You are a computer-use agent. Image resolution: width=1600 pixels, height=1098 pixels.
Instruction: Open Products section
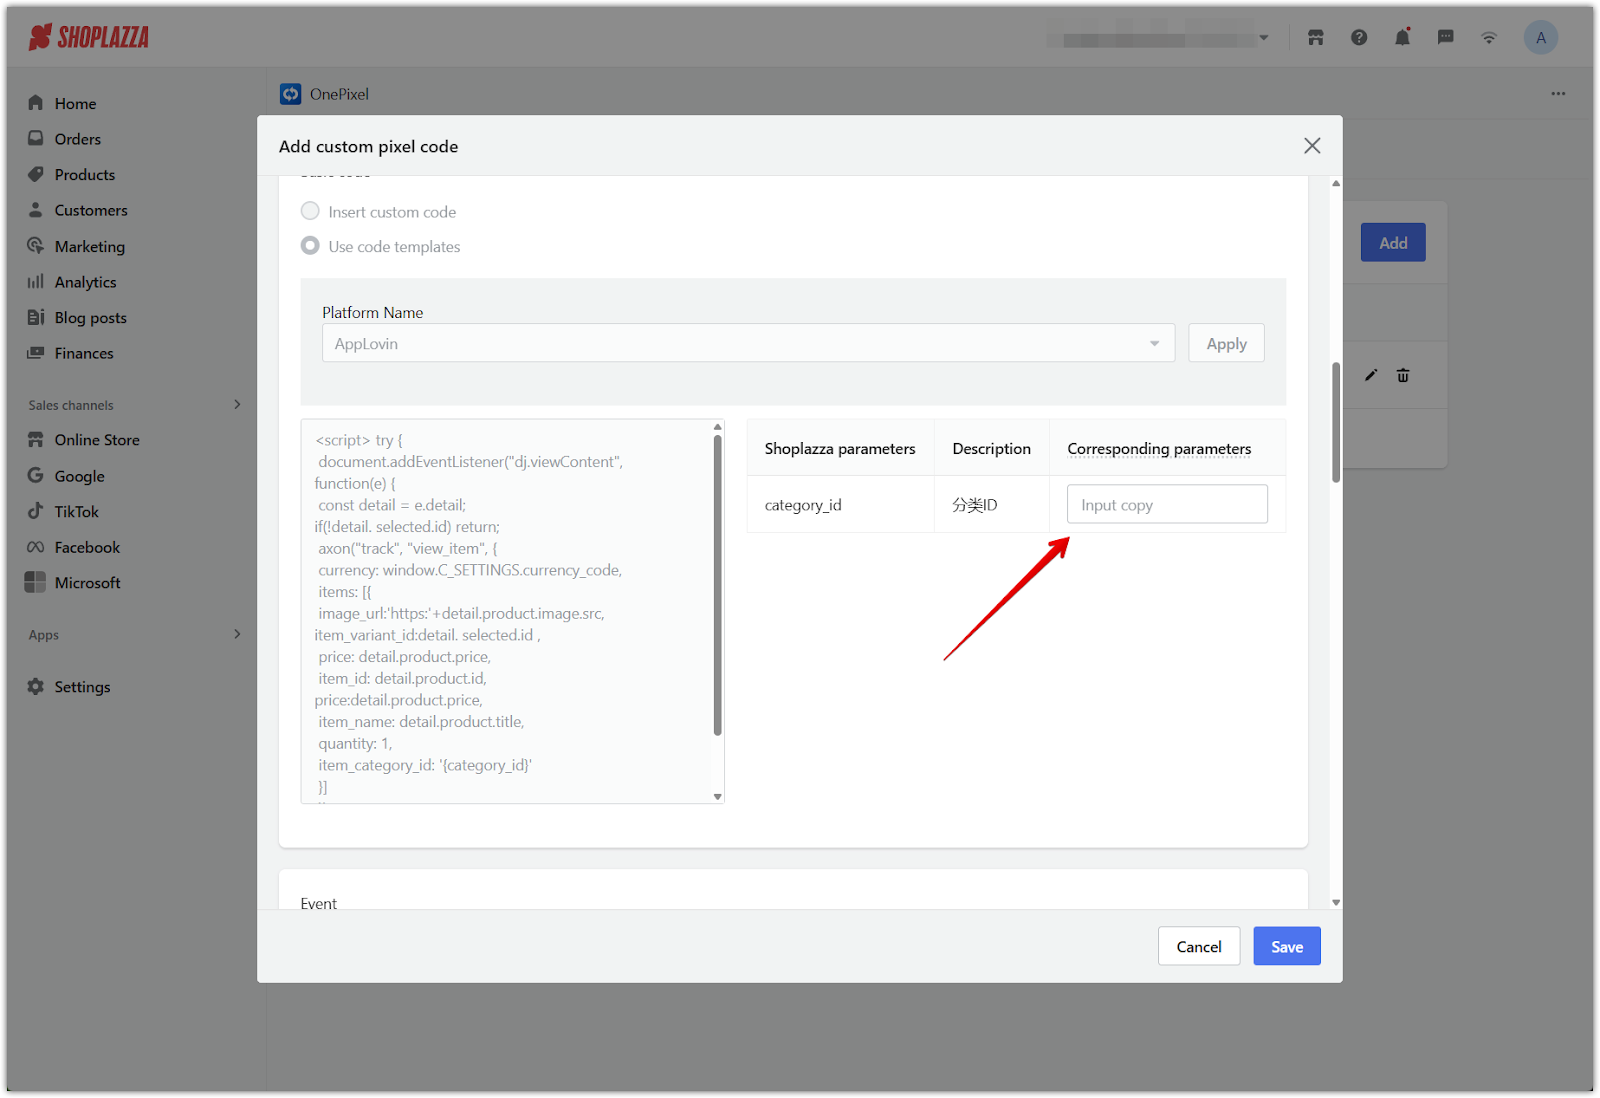84,175
